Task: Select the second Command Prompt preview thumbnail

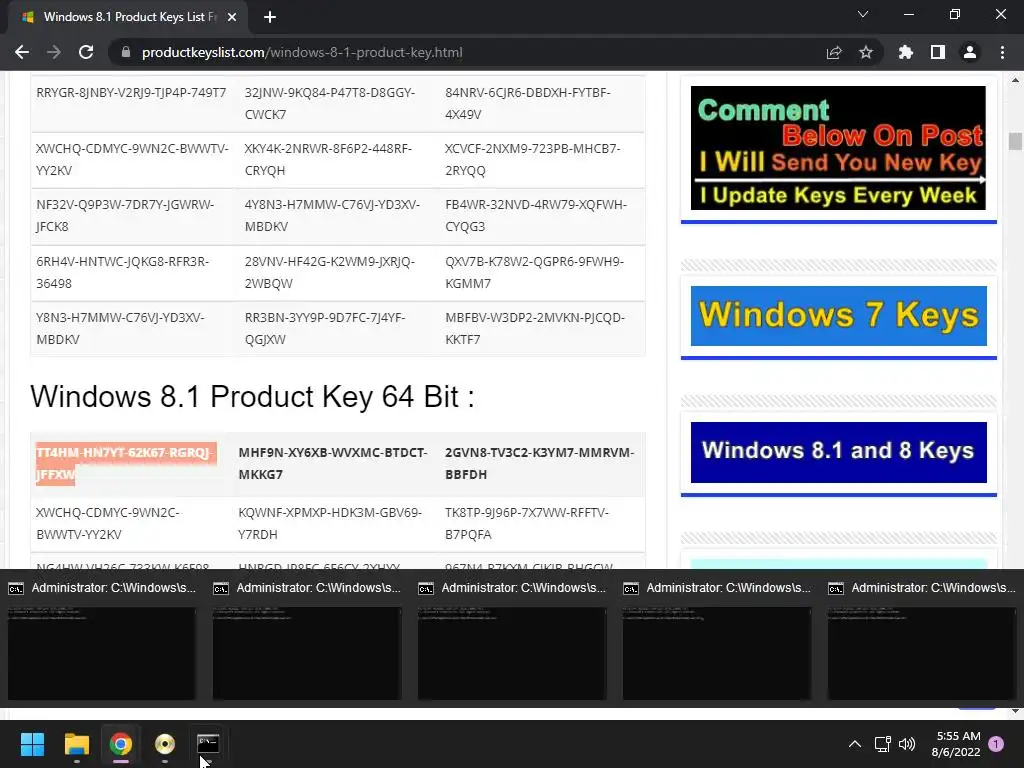Action: pyautogui.click(x=307, y=653)
